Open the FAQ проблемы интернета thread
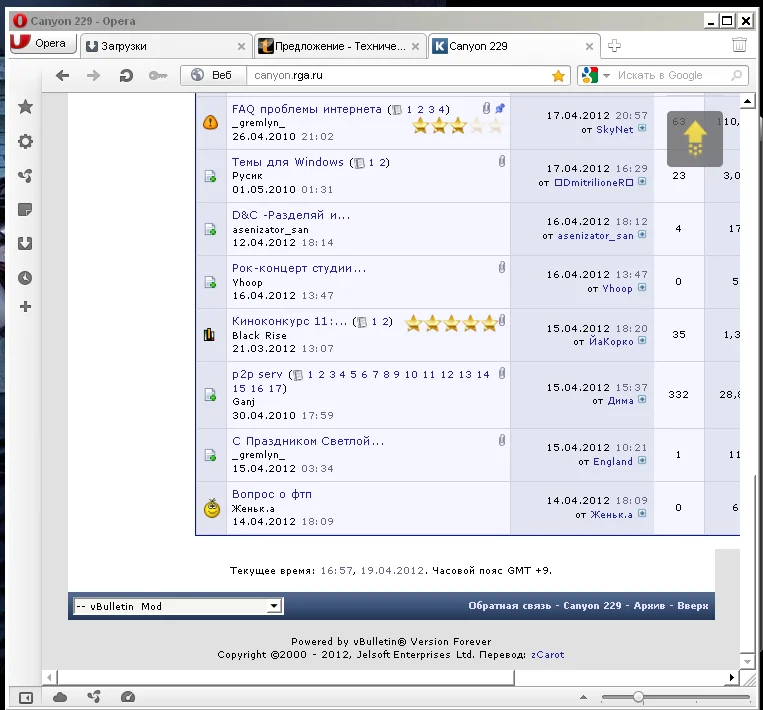 (x=306, y=109)
